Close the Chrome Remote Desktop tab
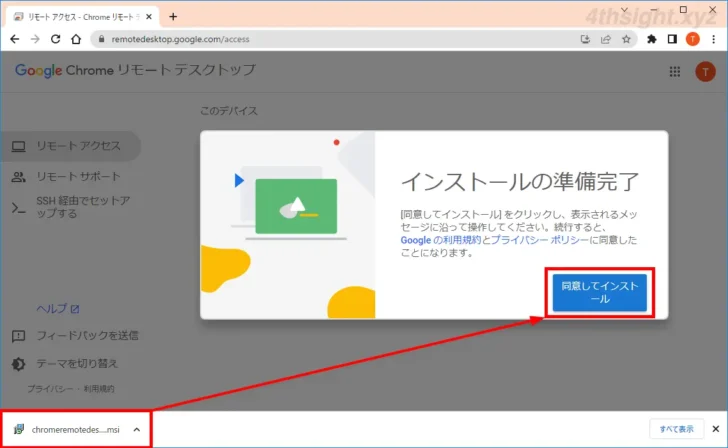 tap(149, 17)
